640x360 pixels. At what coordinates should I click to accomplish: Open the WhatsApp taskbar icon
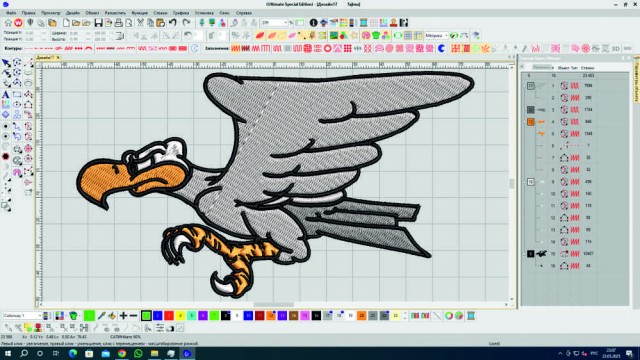[138, 353]
